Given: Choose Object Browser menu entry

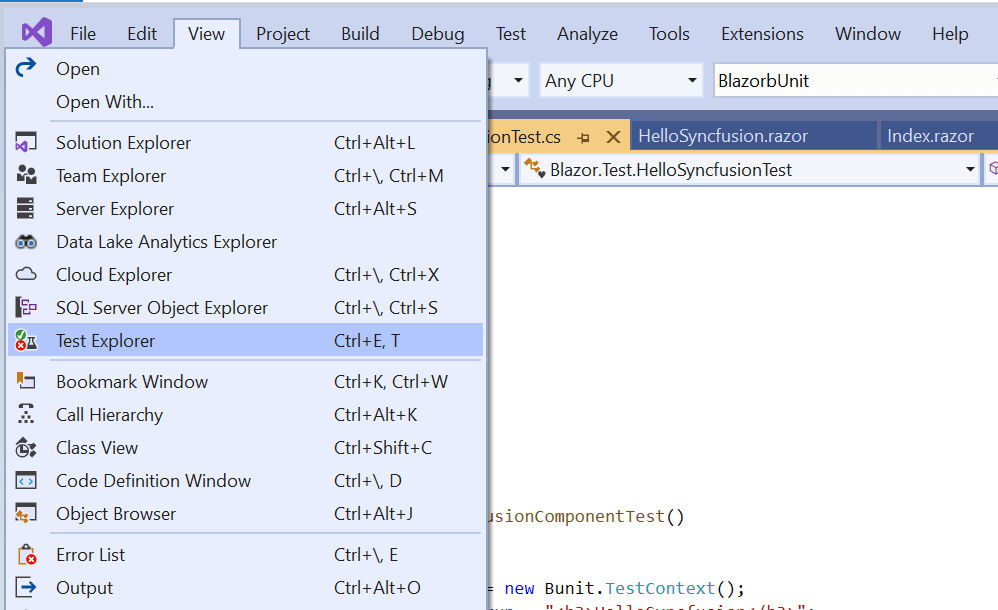Looking at the screenshot, I should coord(245,514).
